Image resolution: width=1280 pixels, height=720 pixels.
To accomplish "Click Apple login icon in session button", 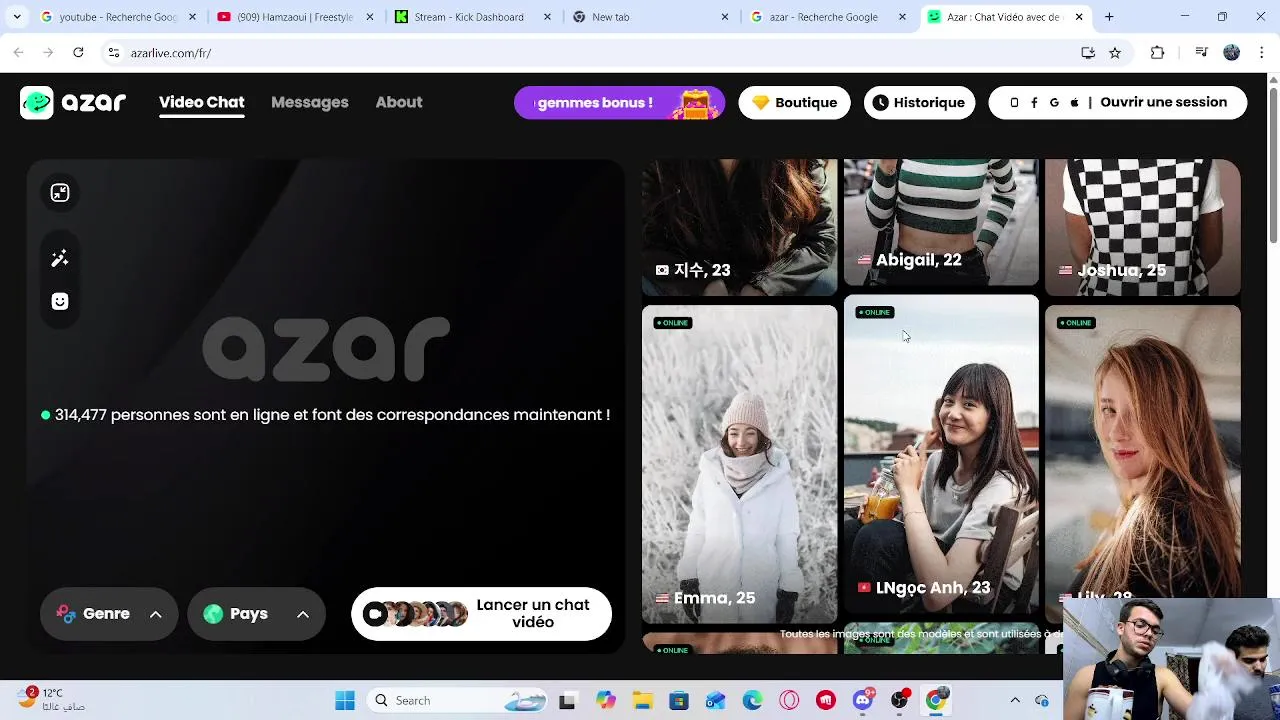I will pos(1075,102).
